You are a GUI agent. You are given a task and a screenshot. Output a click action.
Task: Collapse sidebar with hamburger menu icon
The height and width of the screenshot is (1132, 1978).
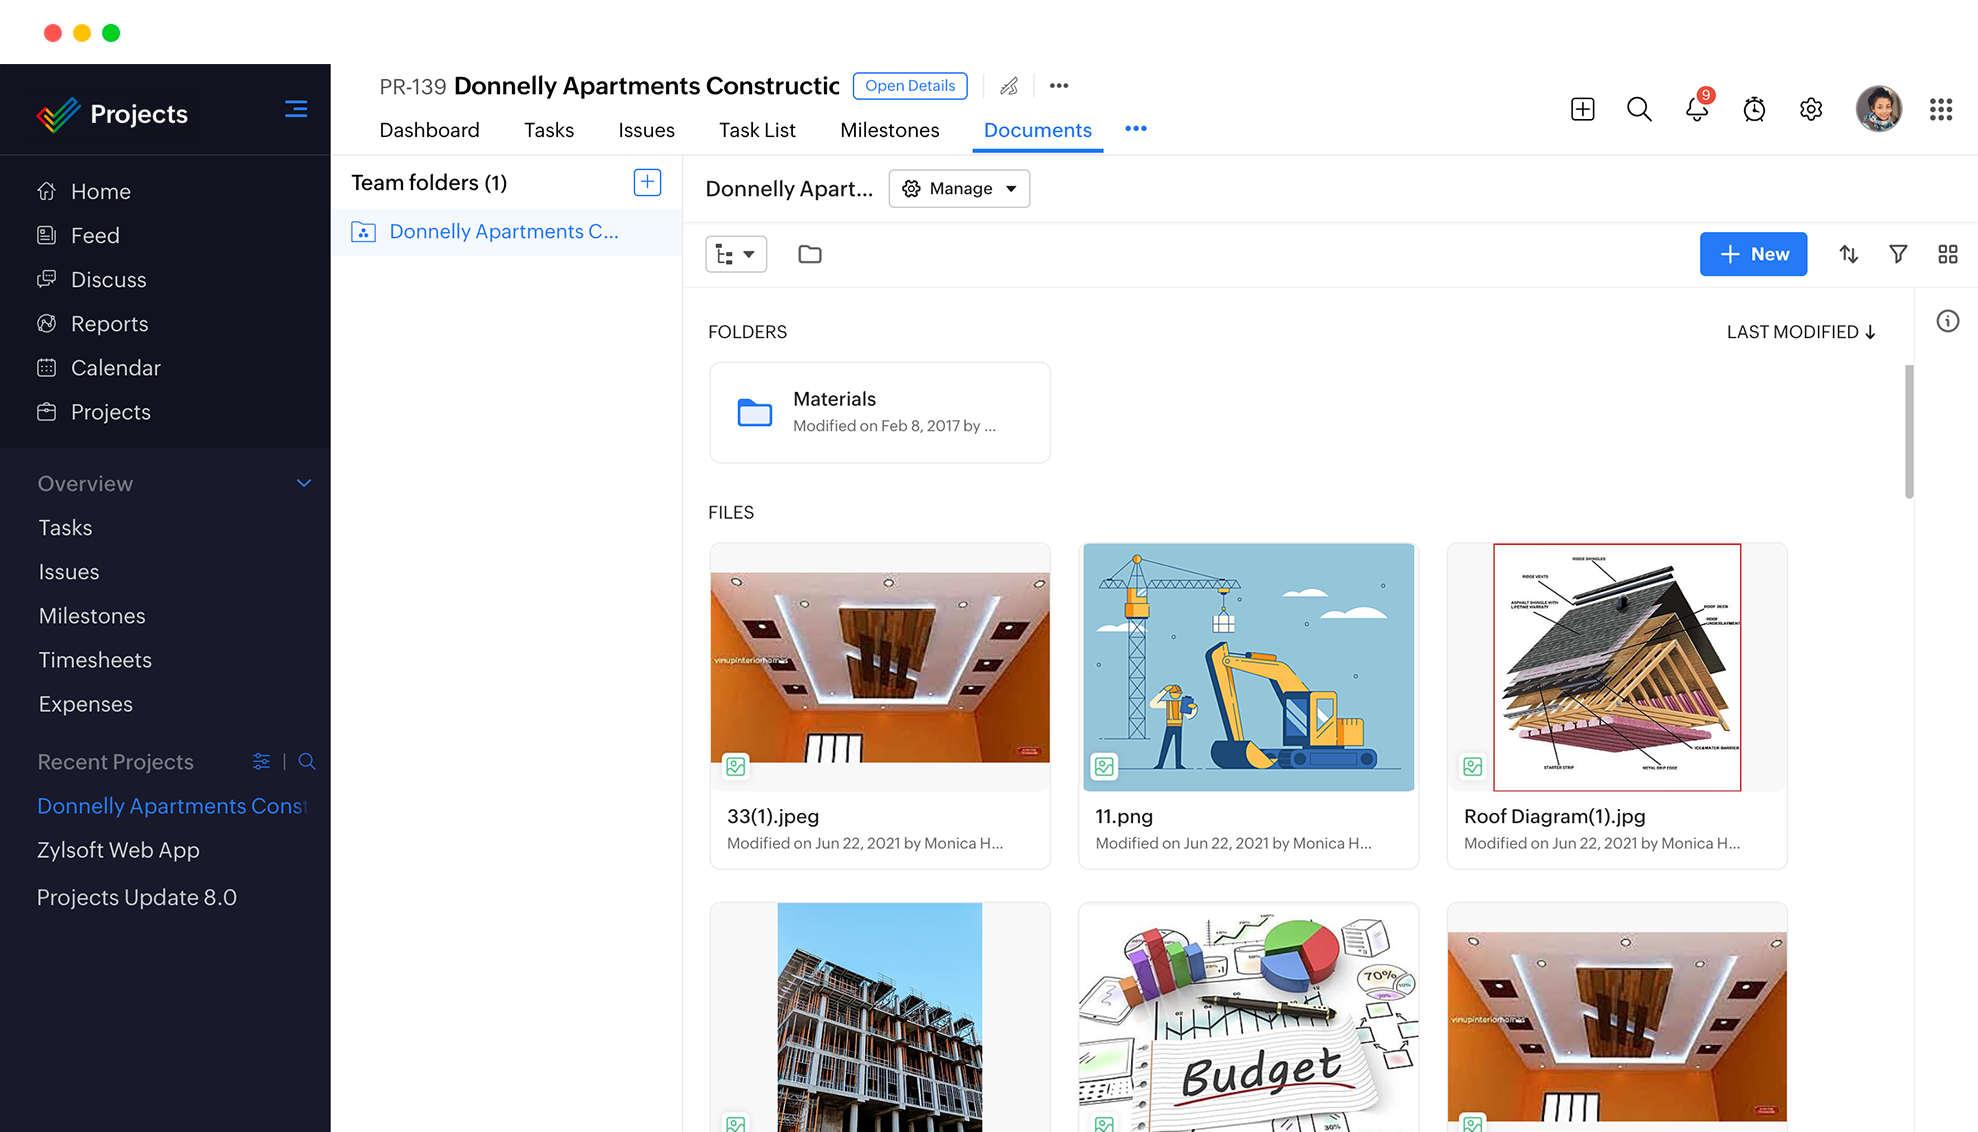coord(296,109)
